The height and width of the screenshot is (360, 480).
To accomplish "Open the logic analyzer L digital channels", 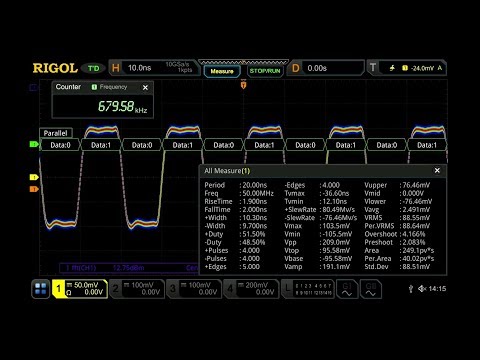I will 308,289.
